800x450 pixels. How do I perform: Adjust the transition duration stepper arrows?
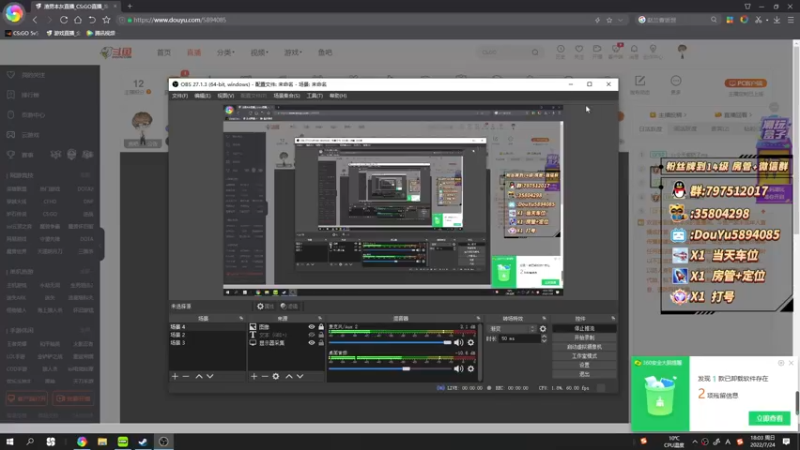point(544,338)
